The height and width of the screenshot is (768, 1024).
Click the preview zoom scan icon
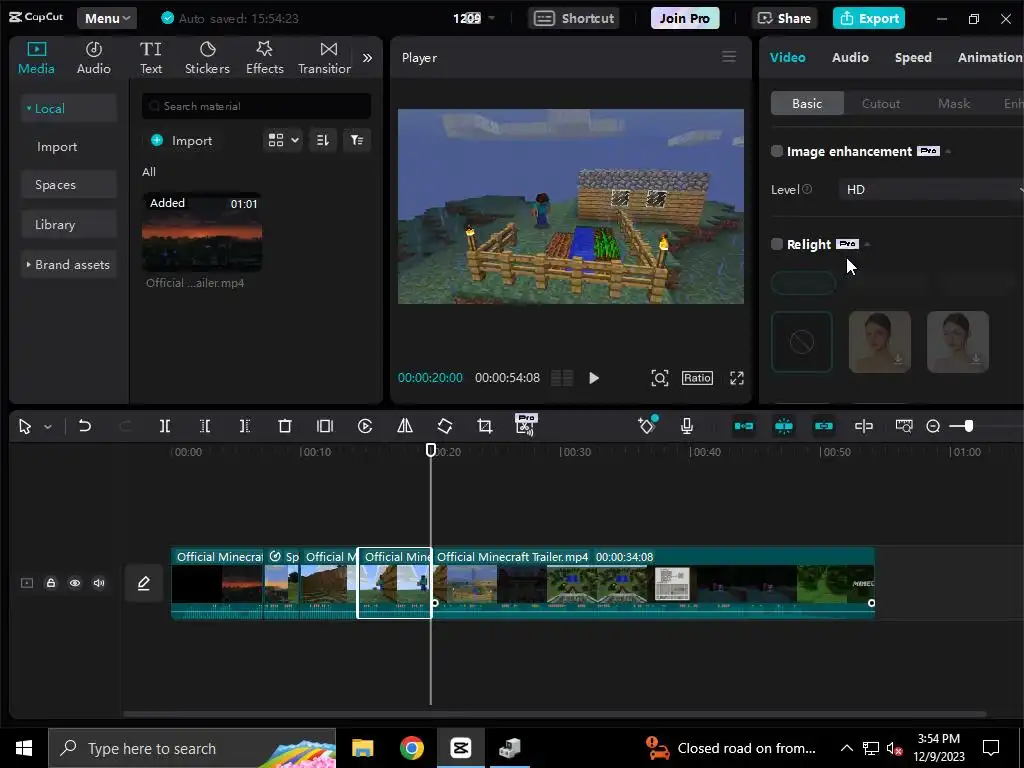point(660,378)
